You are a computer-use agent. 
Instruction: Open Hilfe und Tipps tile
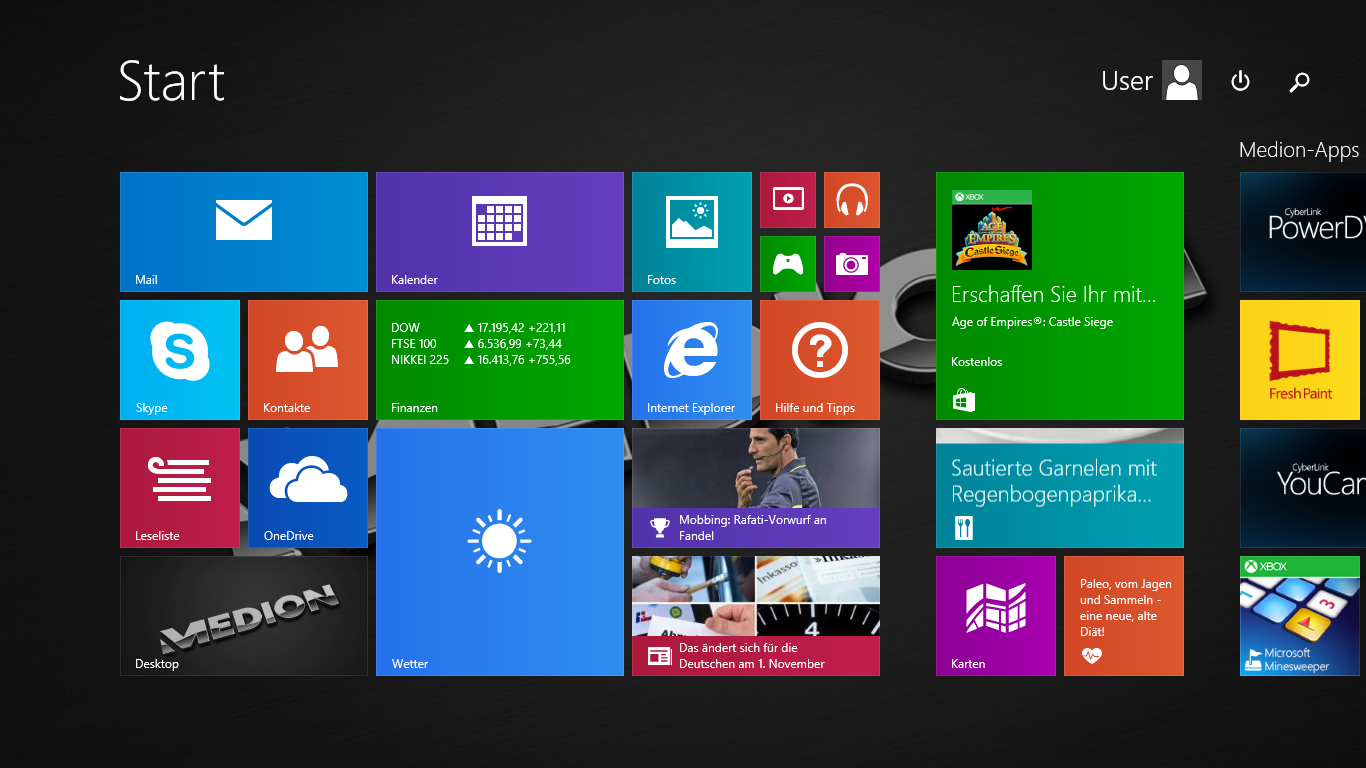820,360
